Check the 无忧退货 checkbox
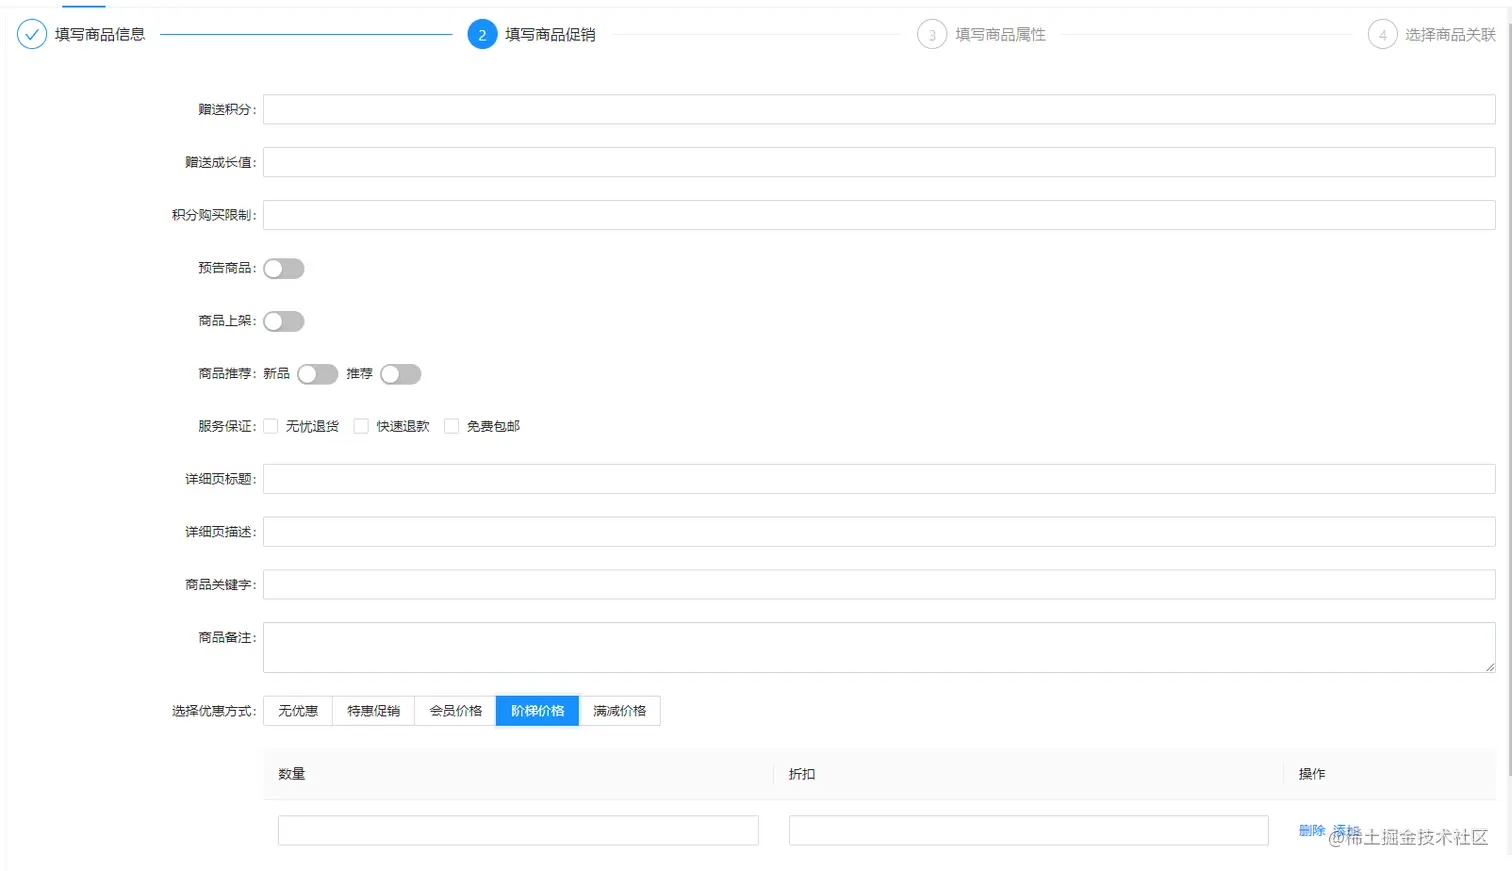The image size is (1512, 871). (x=270, y=426)
